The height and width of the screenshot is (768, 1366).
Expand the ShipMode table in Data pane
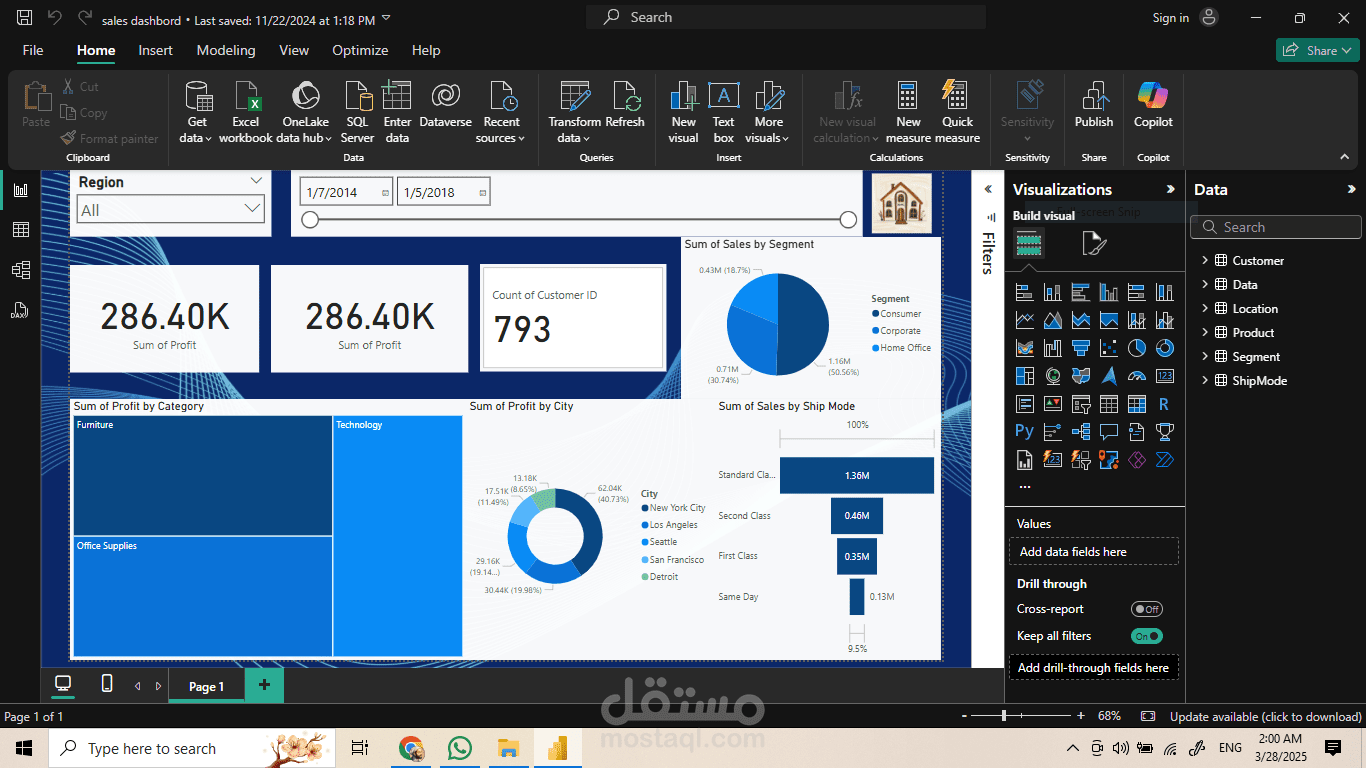click(x=1205, y=380)
